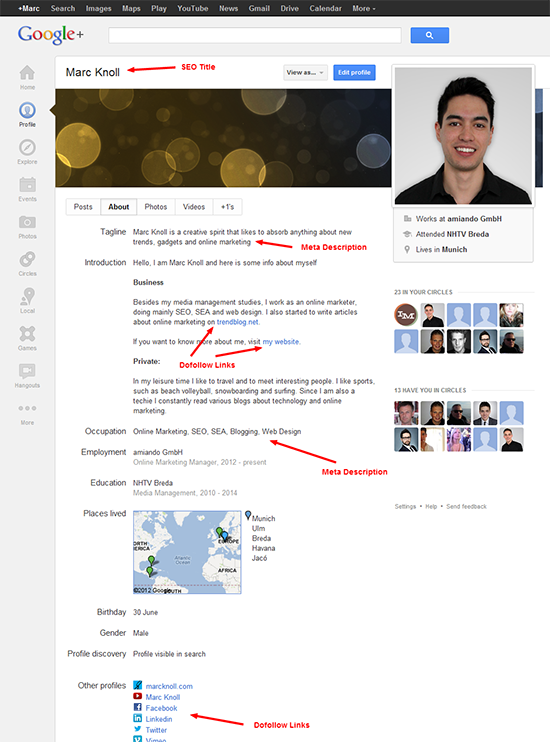Open the Facebook profile link

(161, 708)
